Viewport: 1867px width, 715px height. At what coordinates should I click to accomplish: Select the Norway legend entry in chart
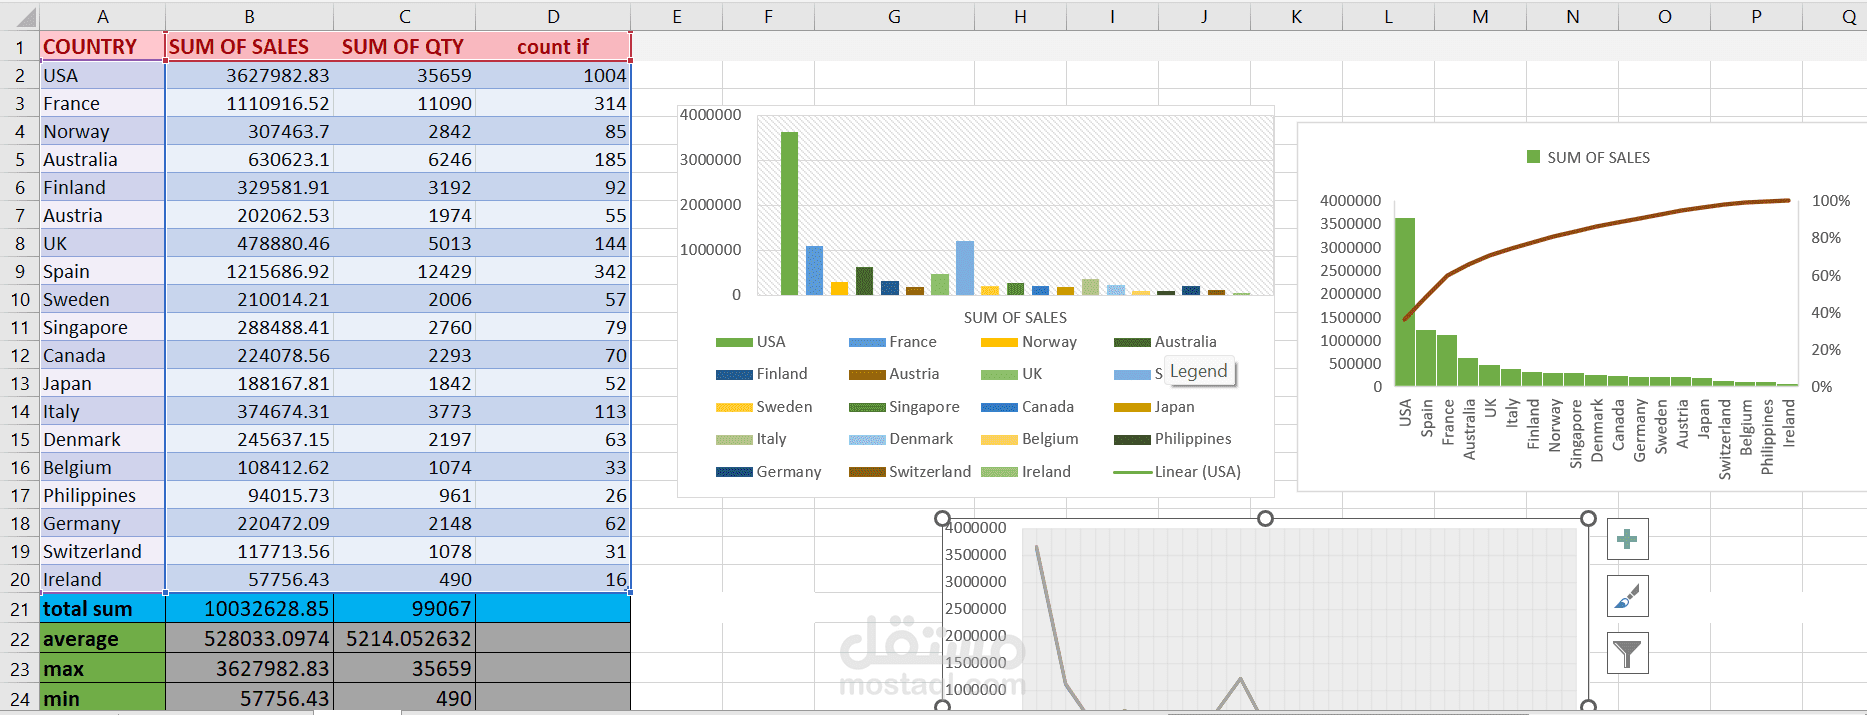tap(1029, 342)
